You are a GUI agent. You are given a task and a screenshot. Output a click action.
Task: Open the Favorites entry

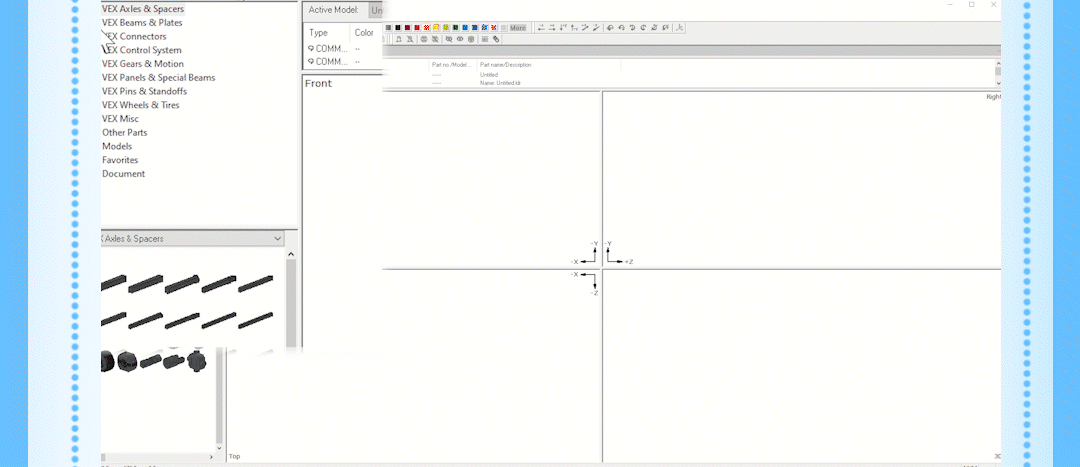tap(120, 160)
